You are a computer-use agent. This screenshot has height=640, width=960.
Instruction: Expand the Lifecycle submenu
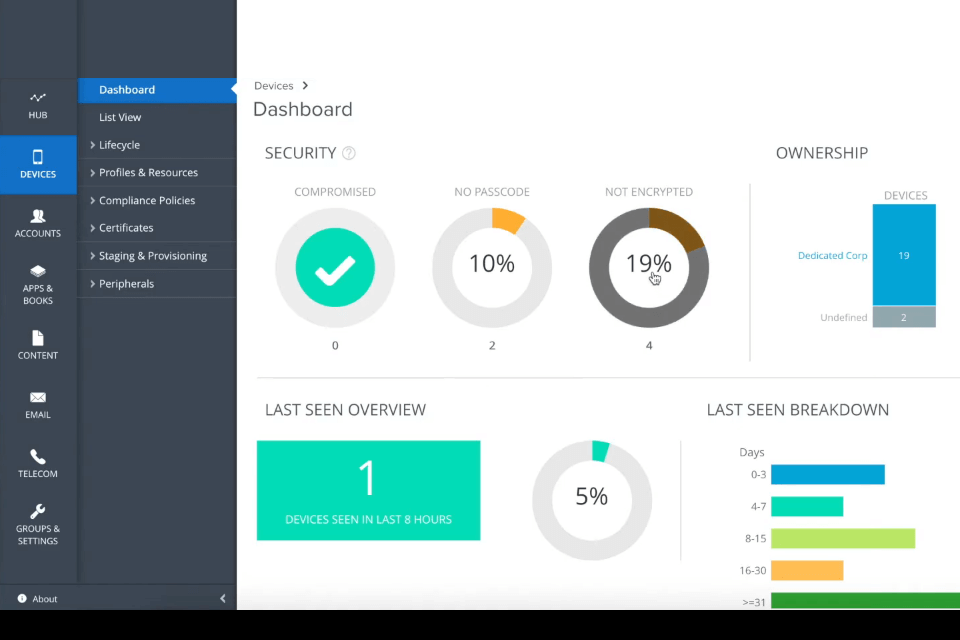tap(117, 144)
